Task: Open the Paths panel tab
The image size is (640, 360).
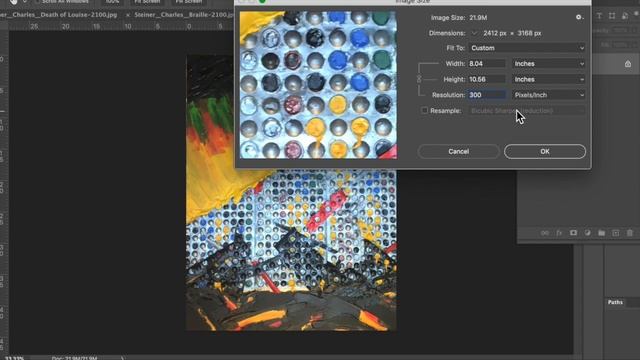Action: click(x=615, y=302)
